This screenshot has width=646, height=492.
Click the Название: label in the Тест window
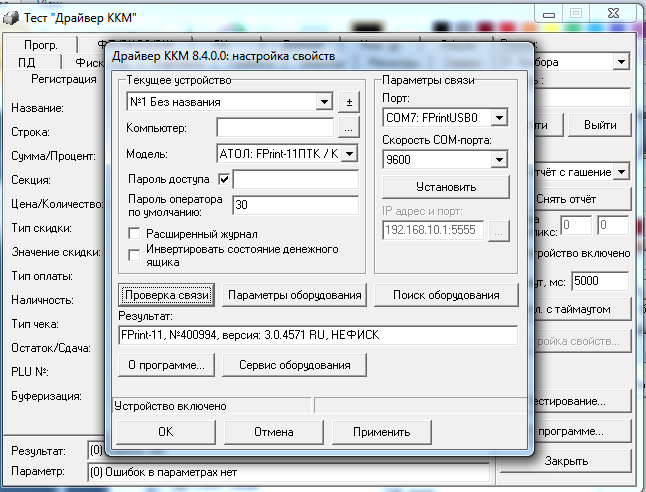coord(37,108)
